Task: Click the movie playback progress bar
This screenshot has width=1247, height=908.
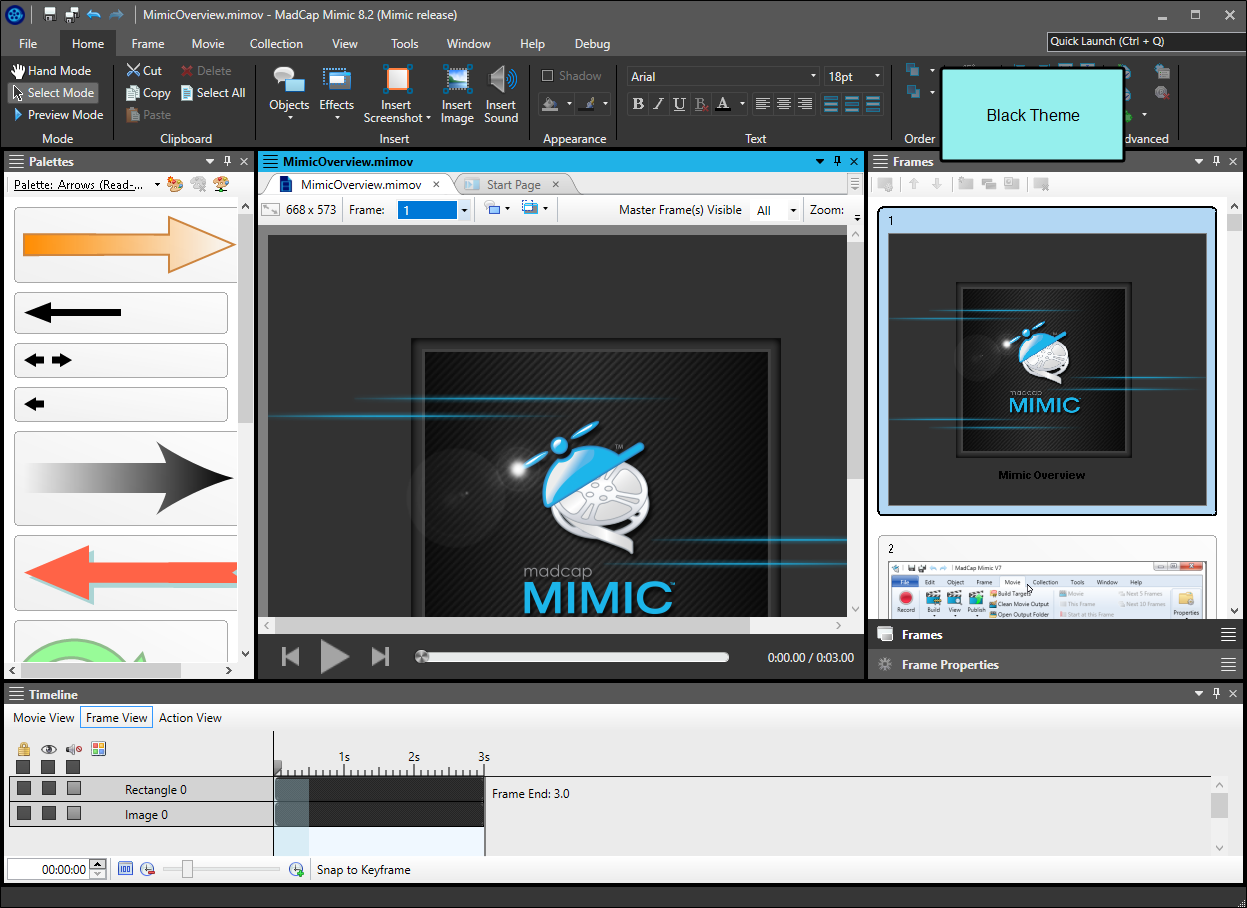Action: [574, 657]
